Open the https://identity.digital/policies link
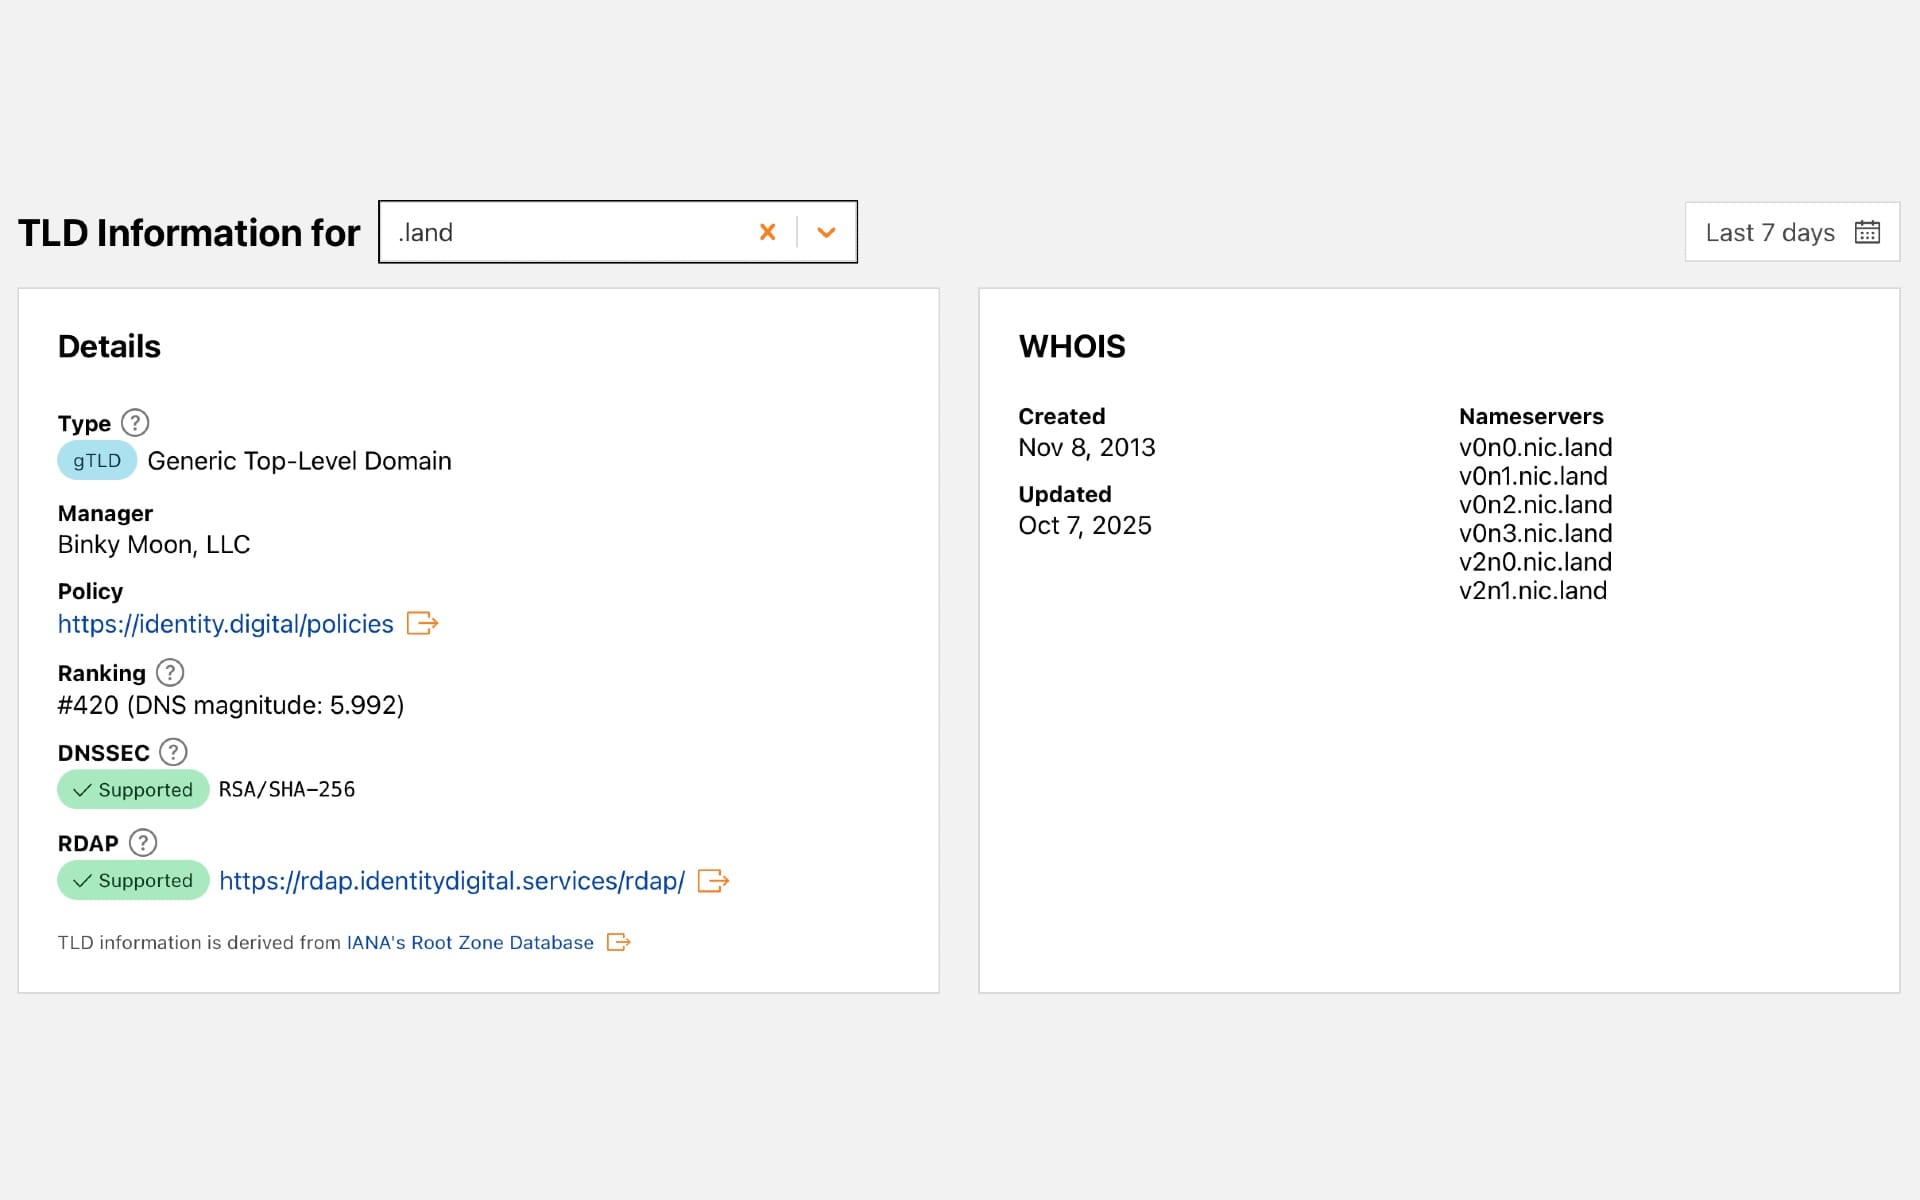Screen dimensions: 1920x1200 tap(225, 623)
